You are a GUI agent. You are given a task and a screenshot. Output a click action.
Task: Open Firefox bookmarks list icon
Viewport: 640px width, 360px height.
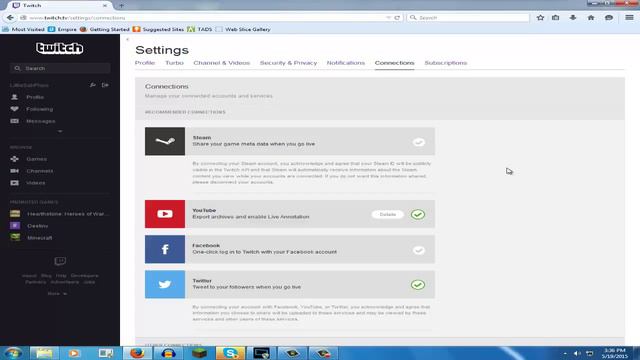click(x=556, y=18)
